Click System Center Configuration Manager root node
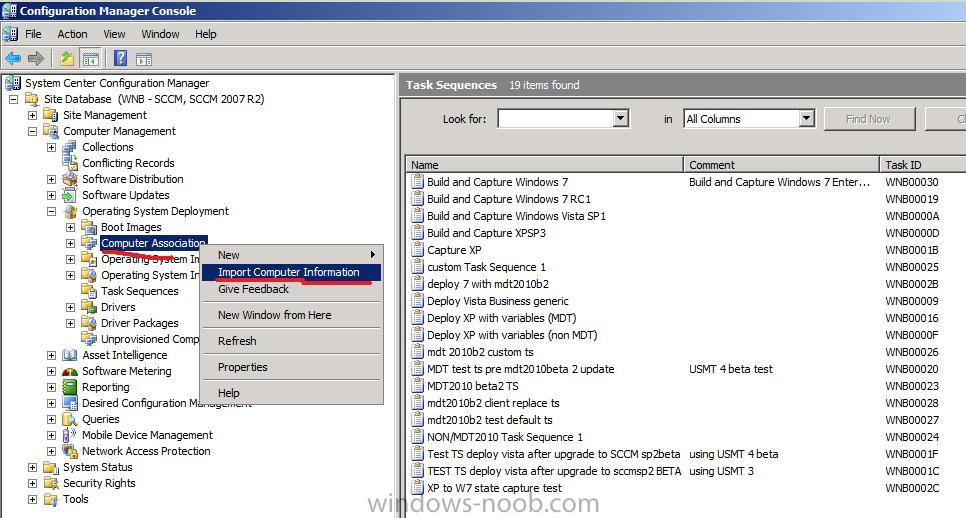 (x=117, y=83)
